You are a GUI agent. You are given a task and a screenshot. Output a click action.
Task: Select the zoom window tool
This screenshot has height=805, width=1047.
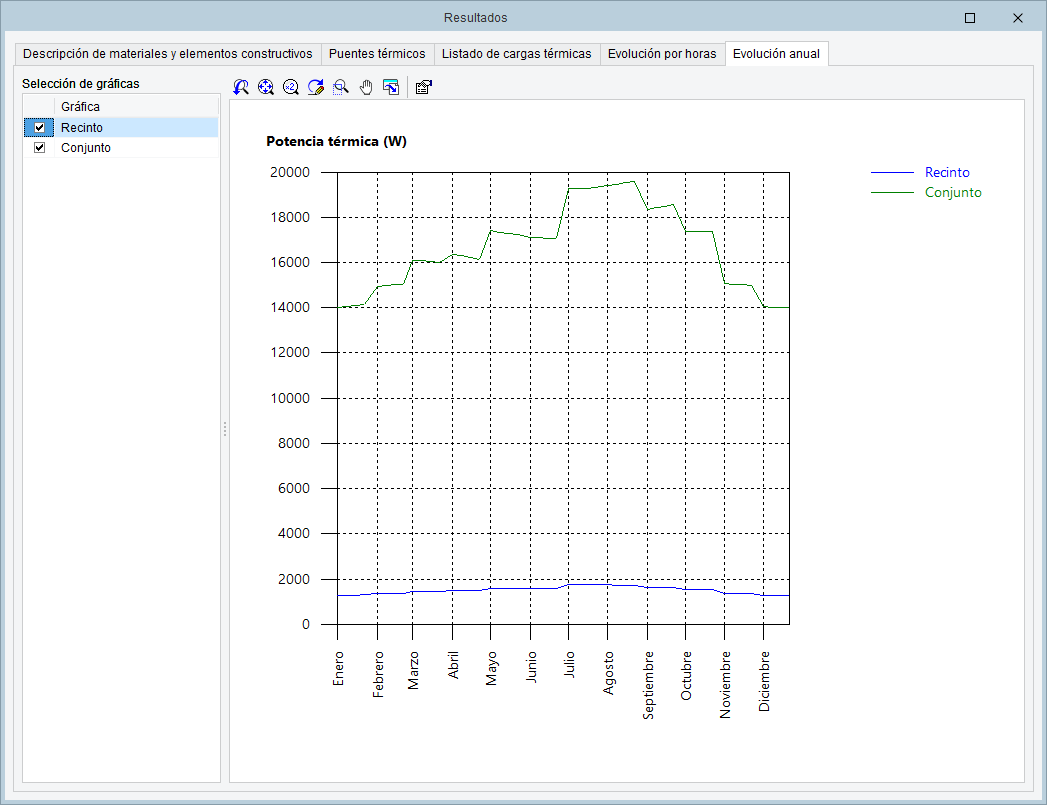[341, 88]
